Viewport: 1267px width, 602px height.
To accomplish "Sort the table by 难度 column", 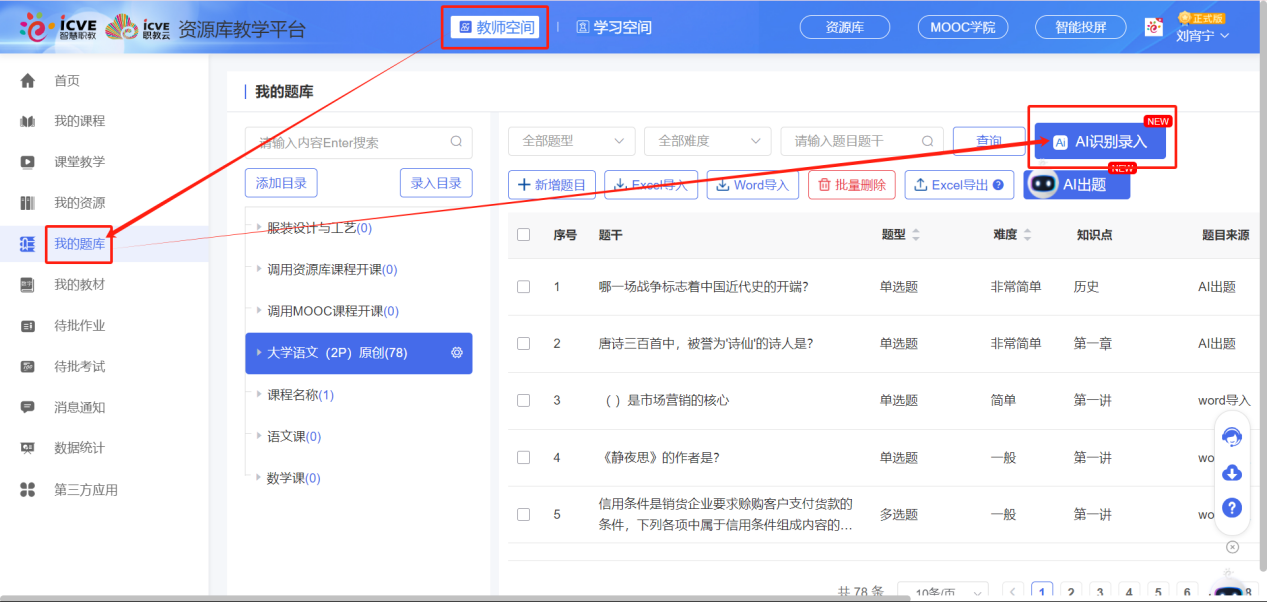I will coord(1027,235).
